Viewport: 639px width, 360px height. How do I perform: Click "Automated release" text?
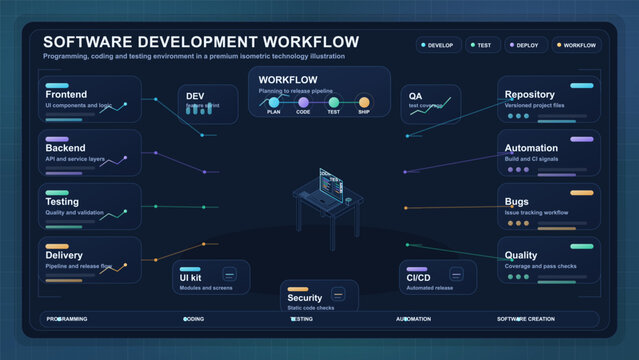coord(430,288)
